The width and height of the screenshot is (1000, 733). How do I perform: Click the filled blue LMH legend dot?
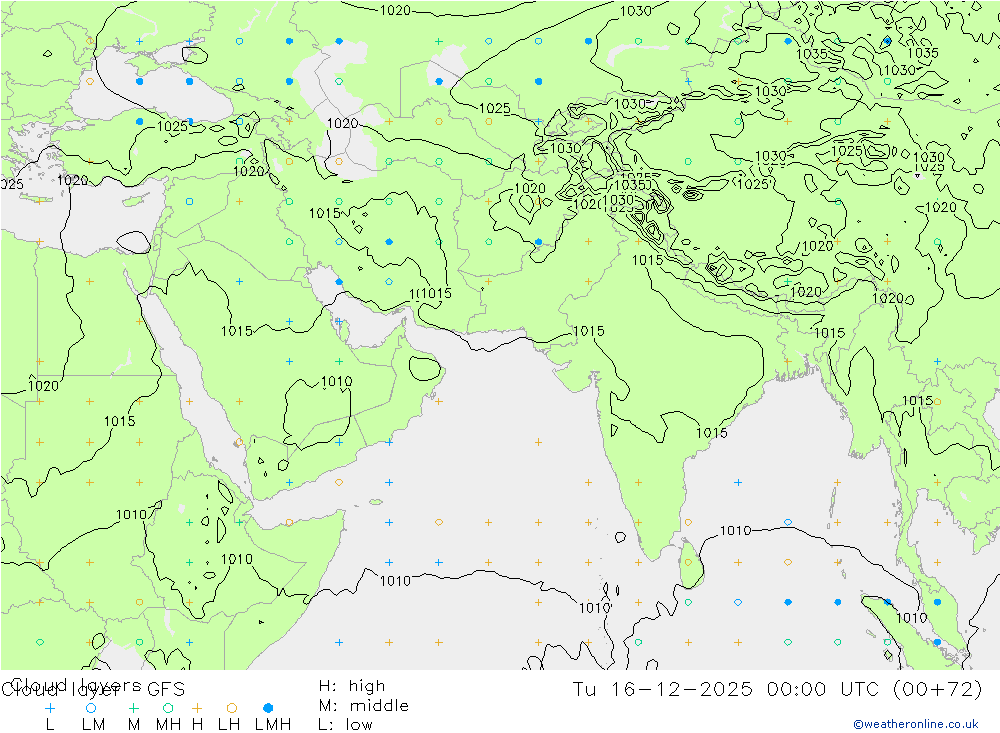[x=268, y=708]
